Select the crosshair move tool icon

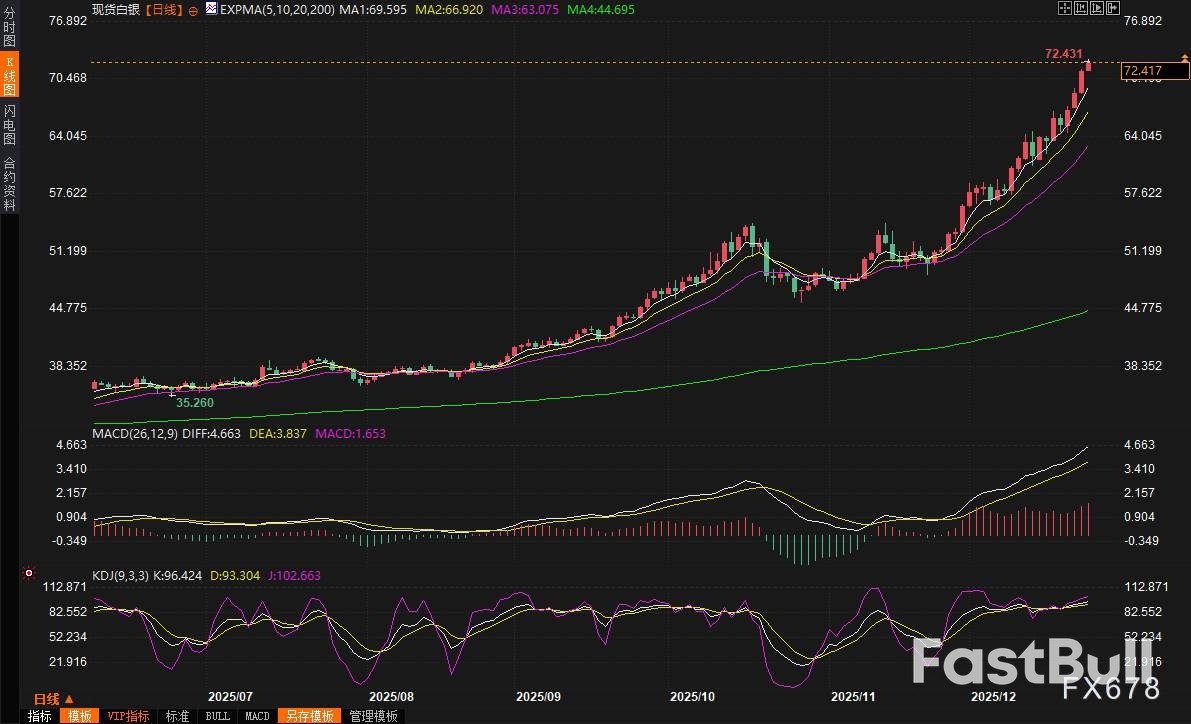click(x=1065, y=8)
